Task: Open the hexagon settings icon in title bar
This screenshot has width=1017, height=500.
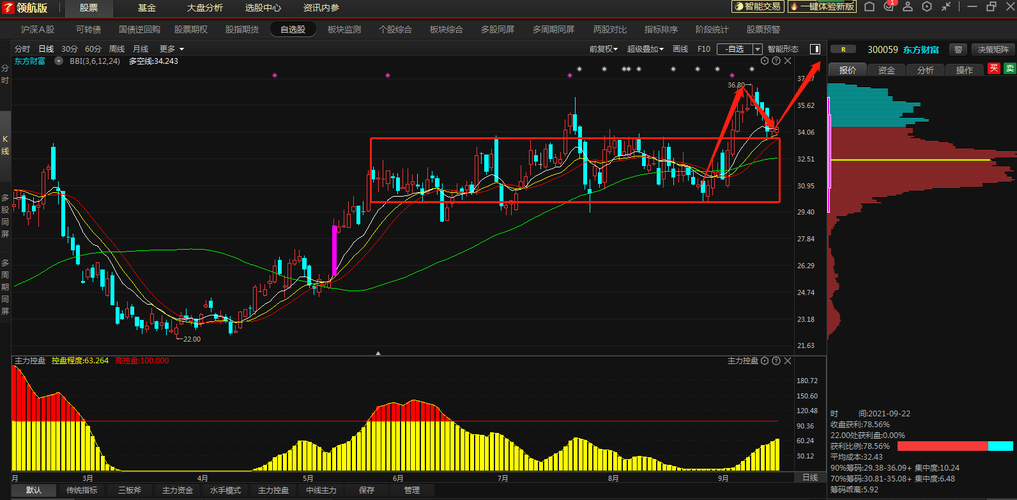Action: pyautogui.click(x=927, y=6)
